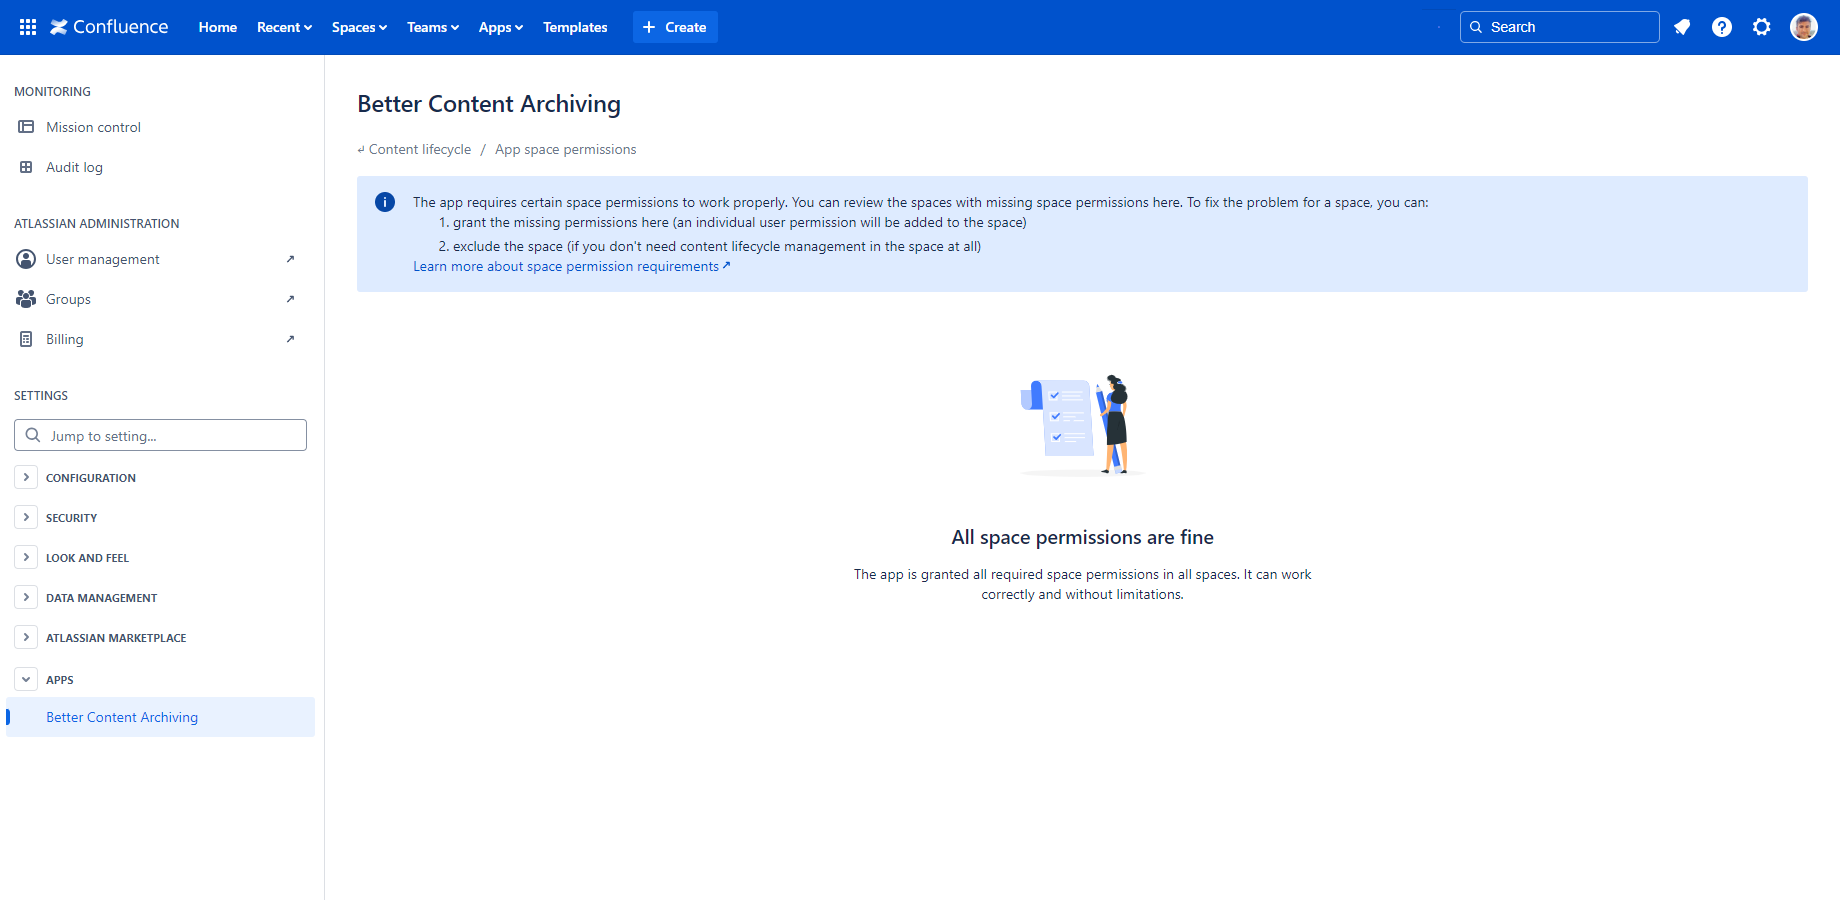Click the Groups people icon
Viewport: 1840px width, 900px height.
pos(26,299)
